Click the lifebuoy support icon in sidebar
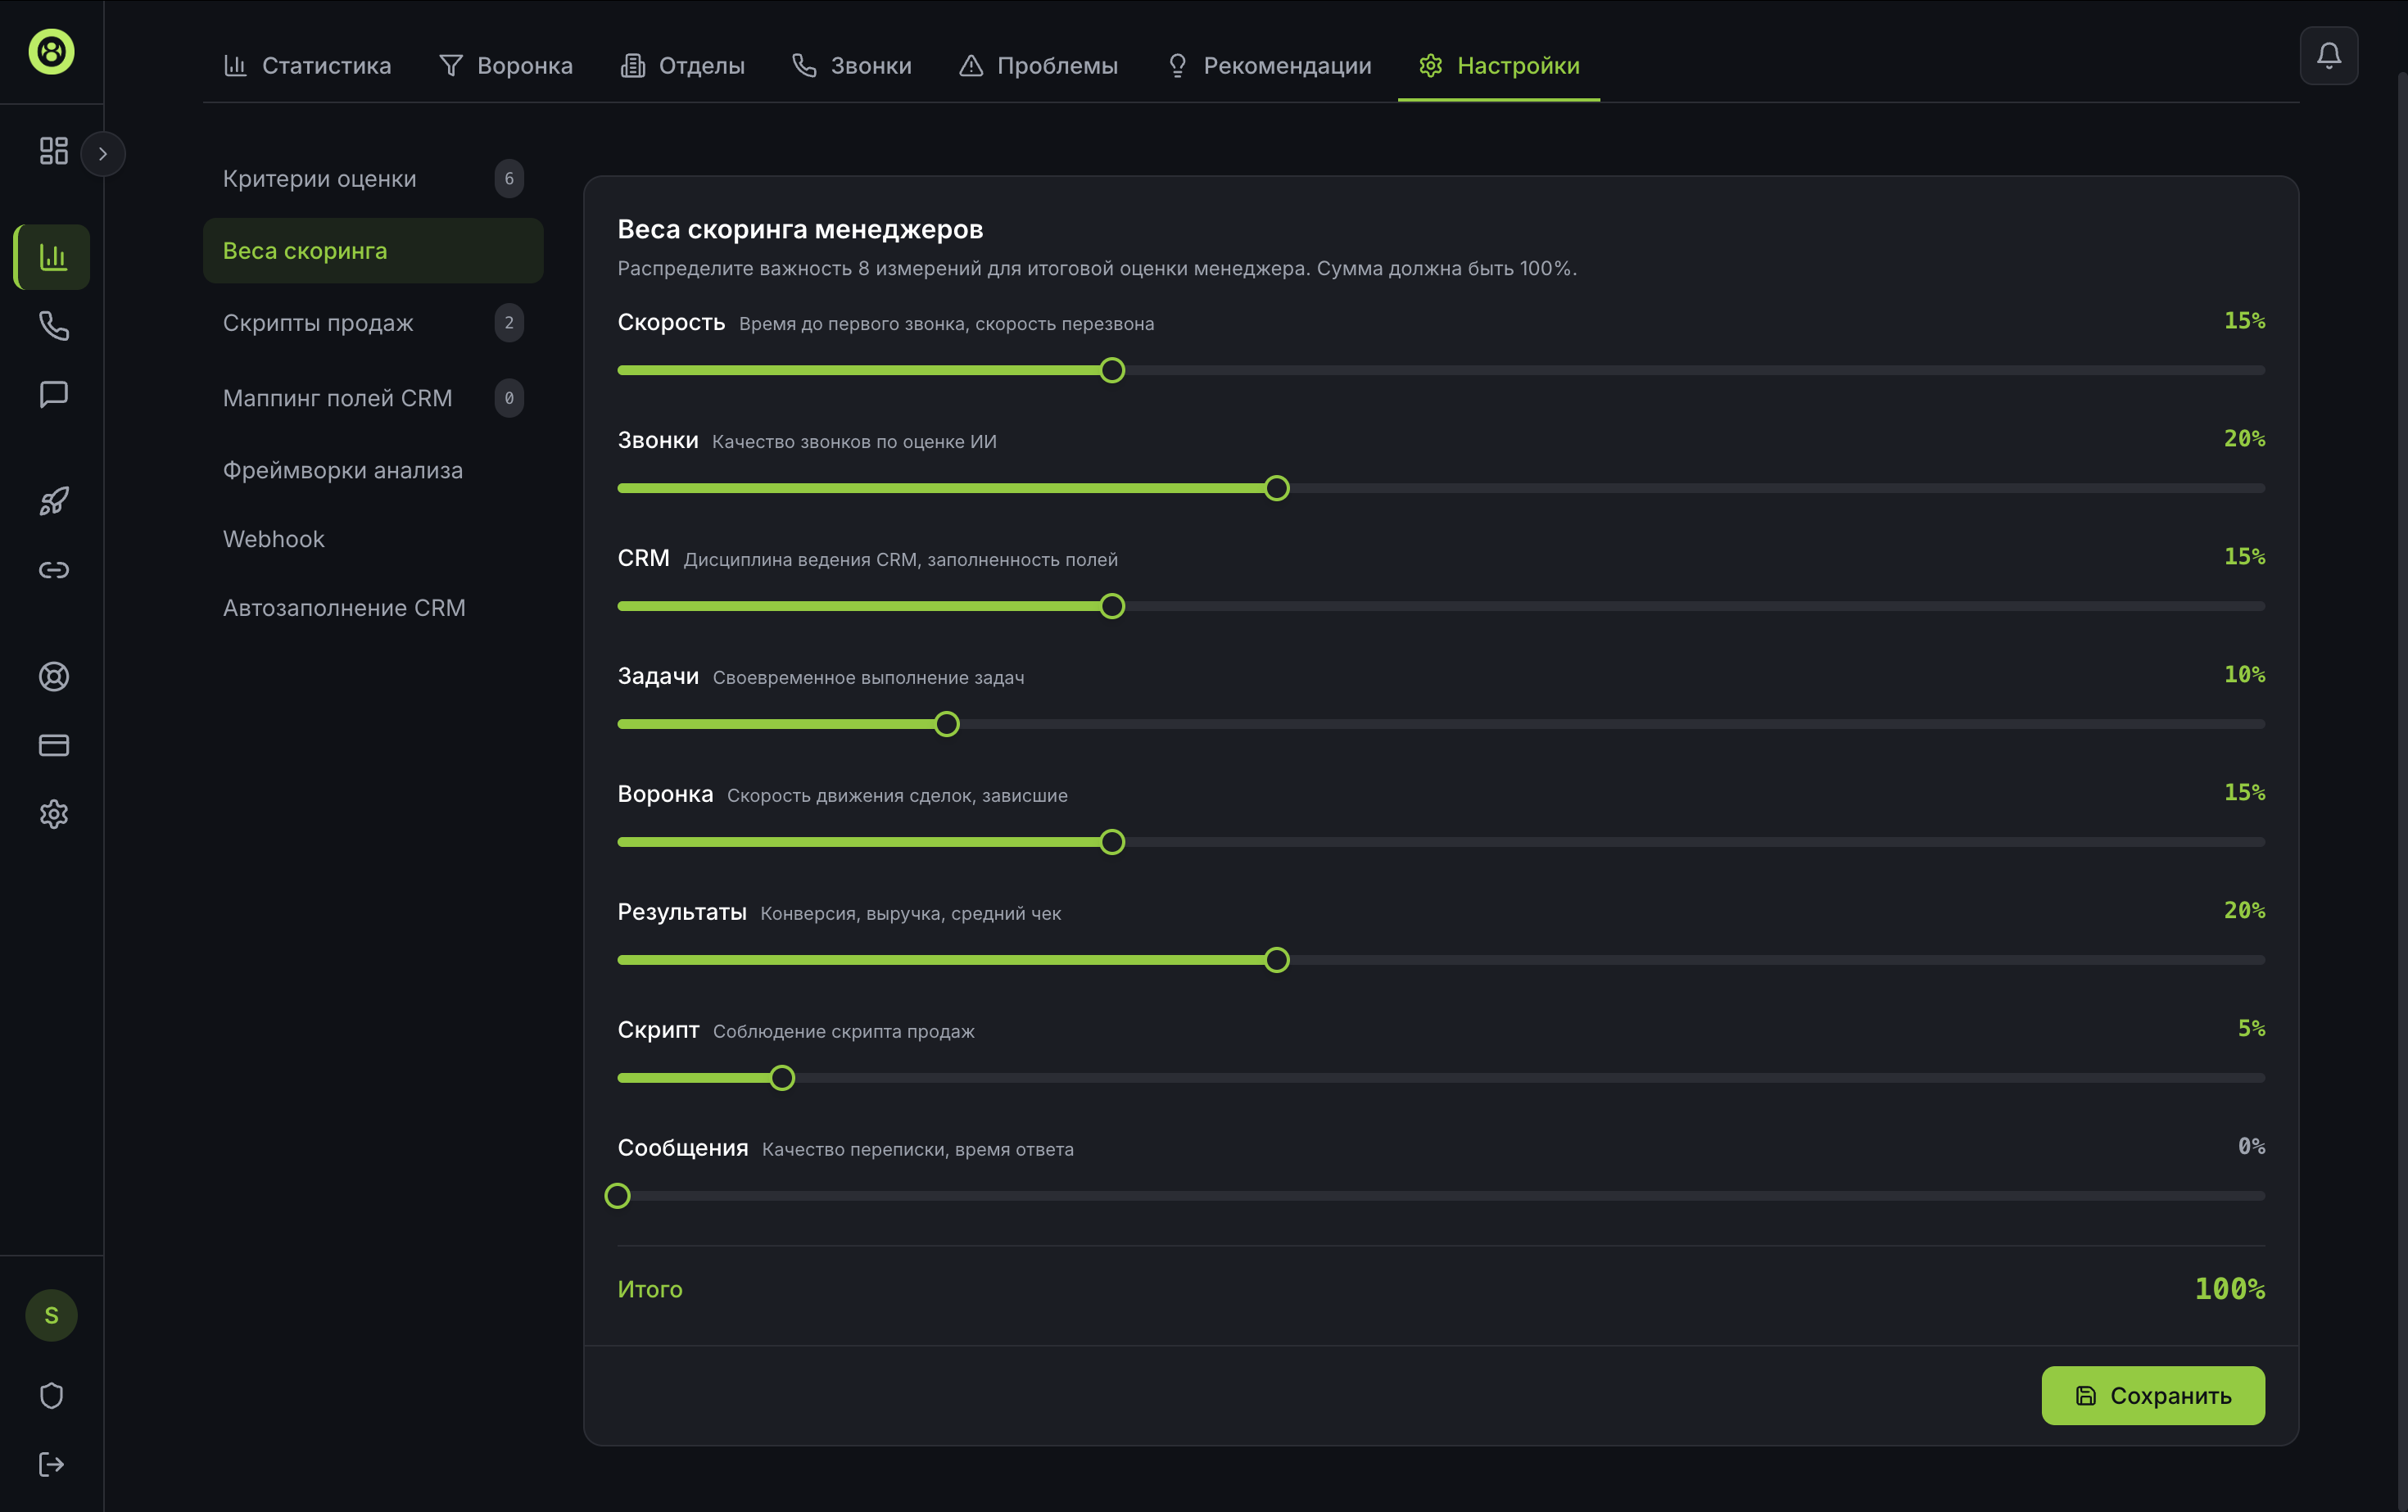The height and width of the screenshot is (1512, 2408). point(53,677)
